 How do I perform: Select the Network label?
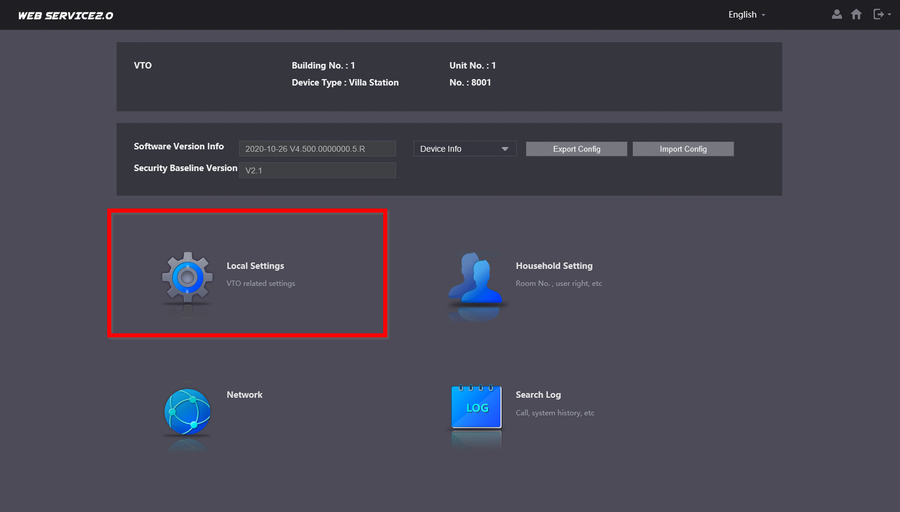tap(244, 395)
